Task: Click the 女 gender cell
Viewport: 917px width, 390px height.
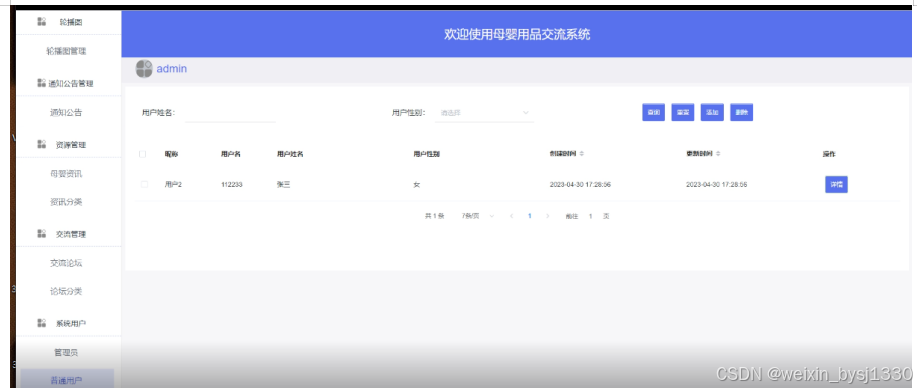Action: pyautogui.click(x=416, y=184)
